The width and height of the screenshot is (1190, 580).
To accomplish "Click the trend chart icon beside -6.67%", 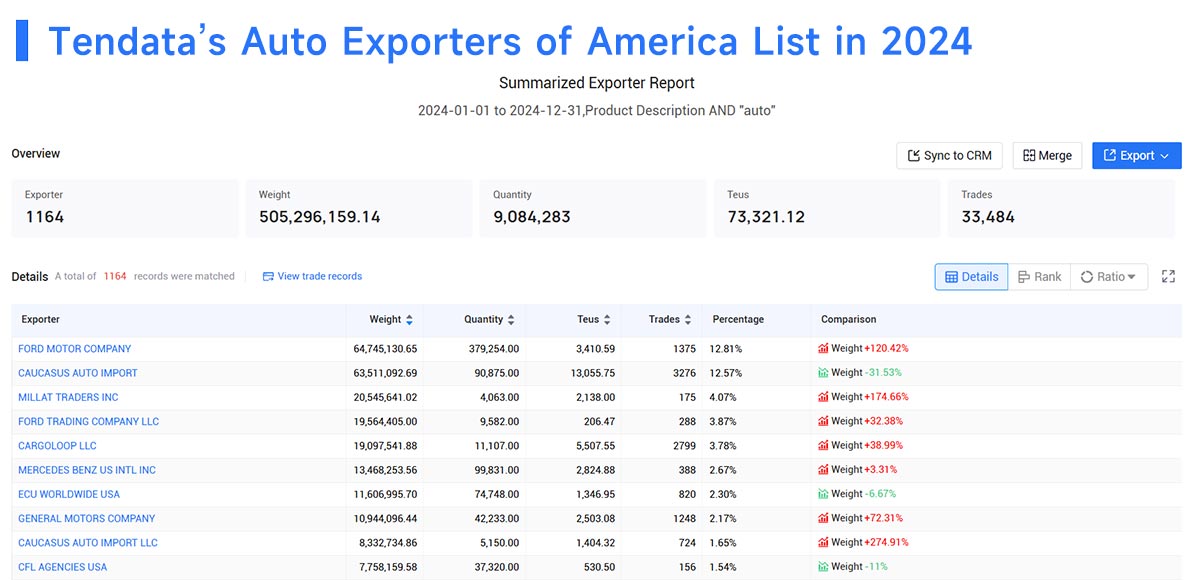I will (823, 494).
